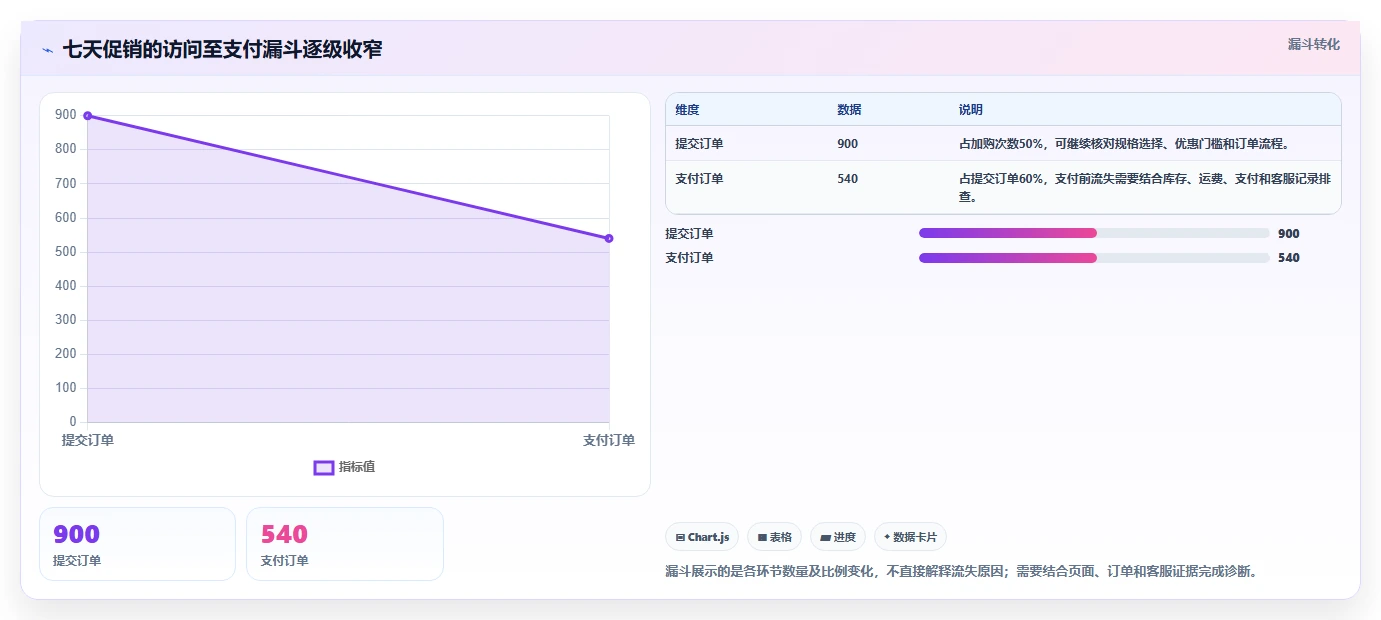The image size is (1381, 620).
Task: Click the 数据卡片 tag chip
Action: [x=910, y=537]
